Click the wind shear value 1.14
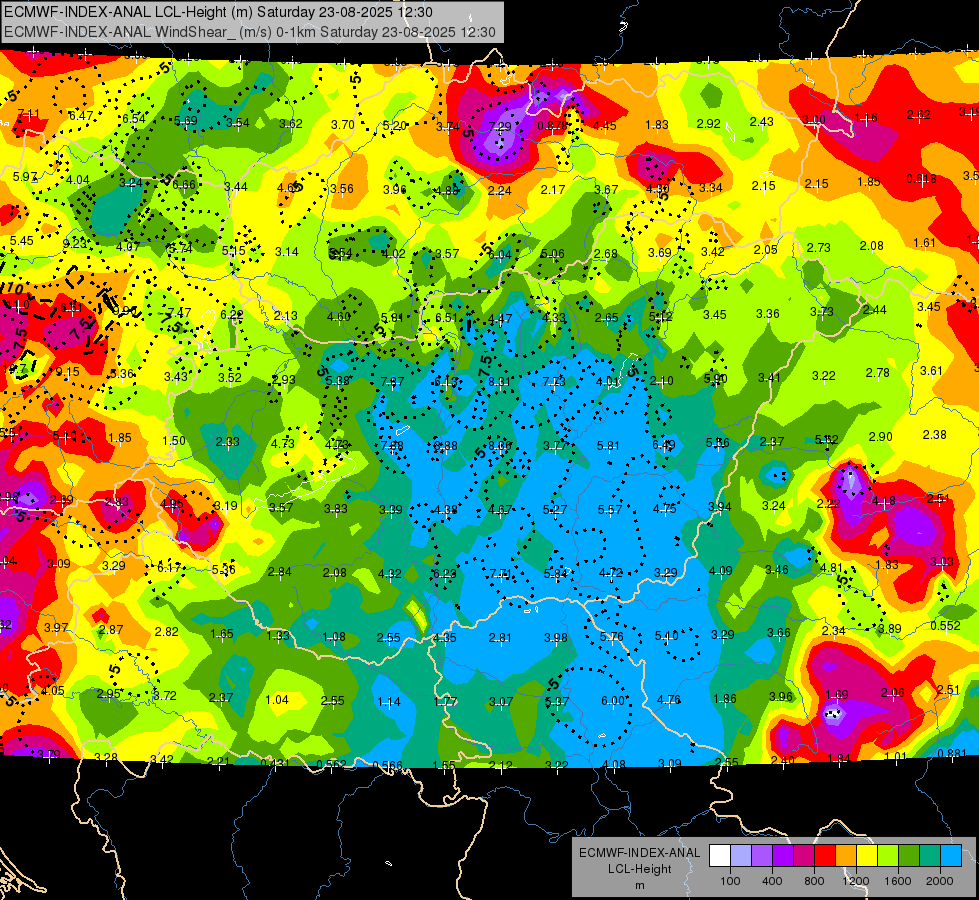The image size is (979, 900). pyautogui.click(x=389, y=702)
